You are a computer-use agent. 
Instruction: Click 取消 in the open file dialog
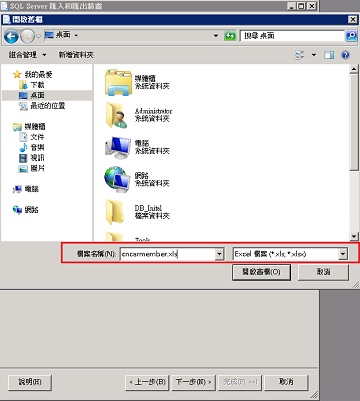pos(323,272)
